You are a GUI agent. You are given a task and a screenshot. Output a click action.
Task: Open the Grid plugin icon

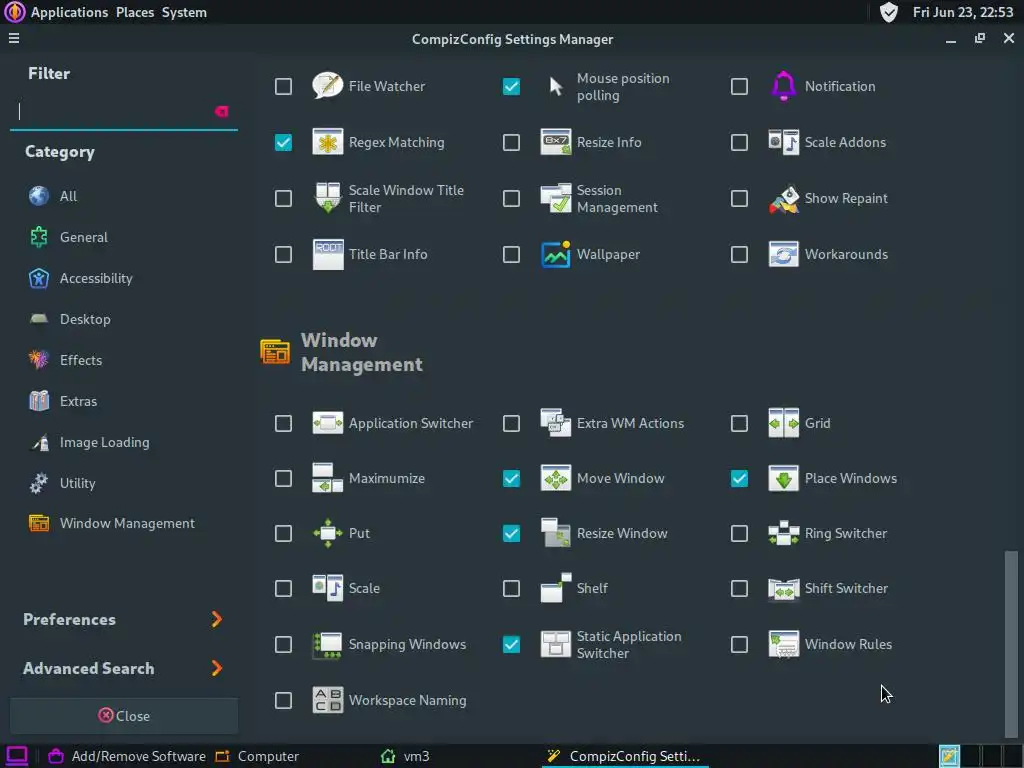coord(783,423)
